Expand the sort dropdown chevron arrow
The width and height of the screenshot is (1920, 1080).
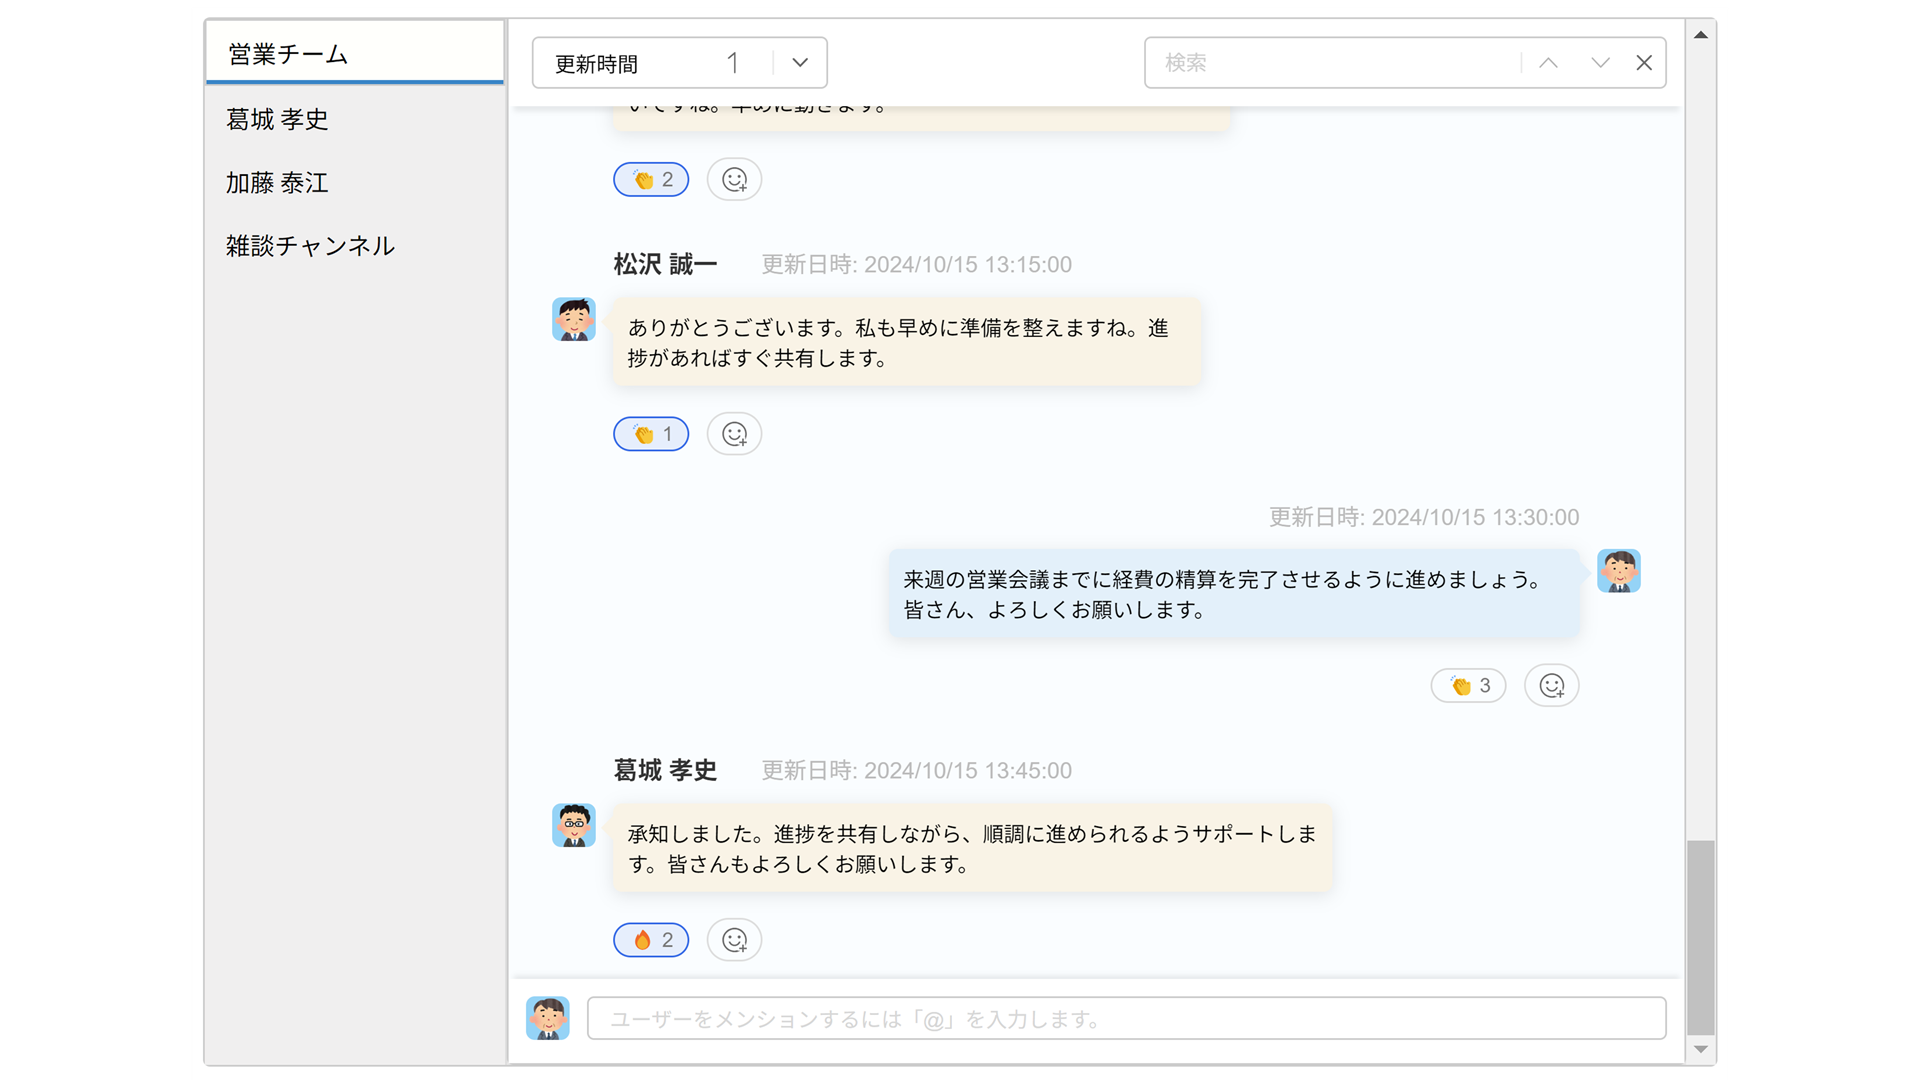[800, 63]
